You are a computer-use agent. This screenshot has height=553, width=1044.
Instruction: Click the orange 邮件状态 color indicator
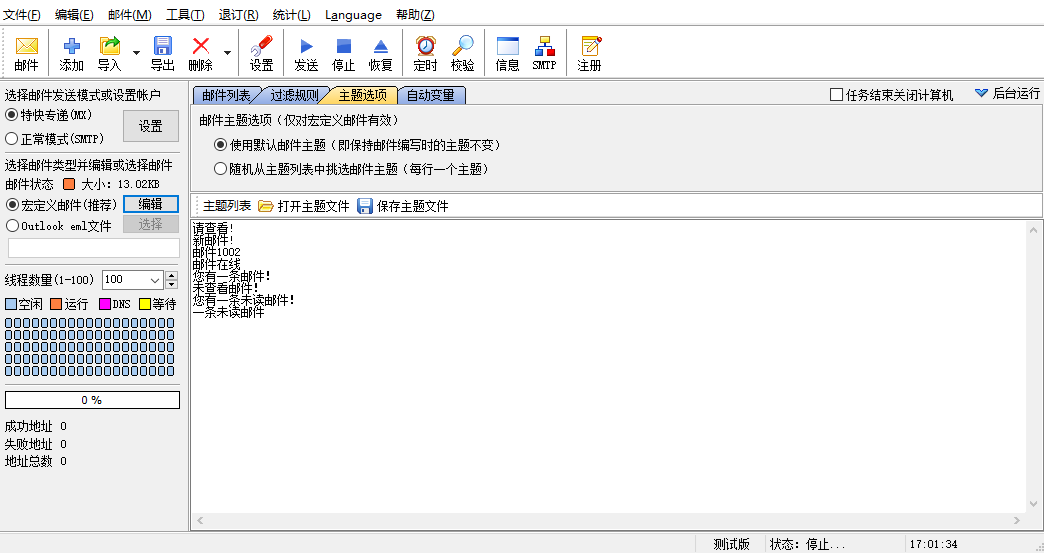[69, 184]
